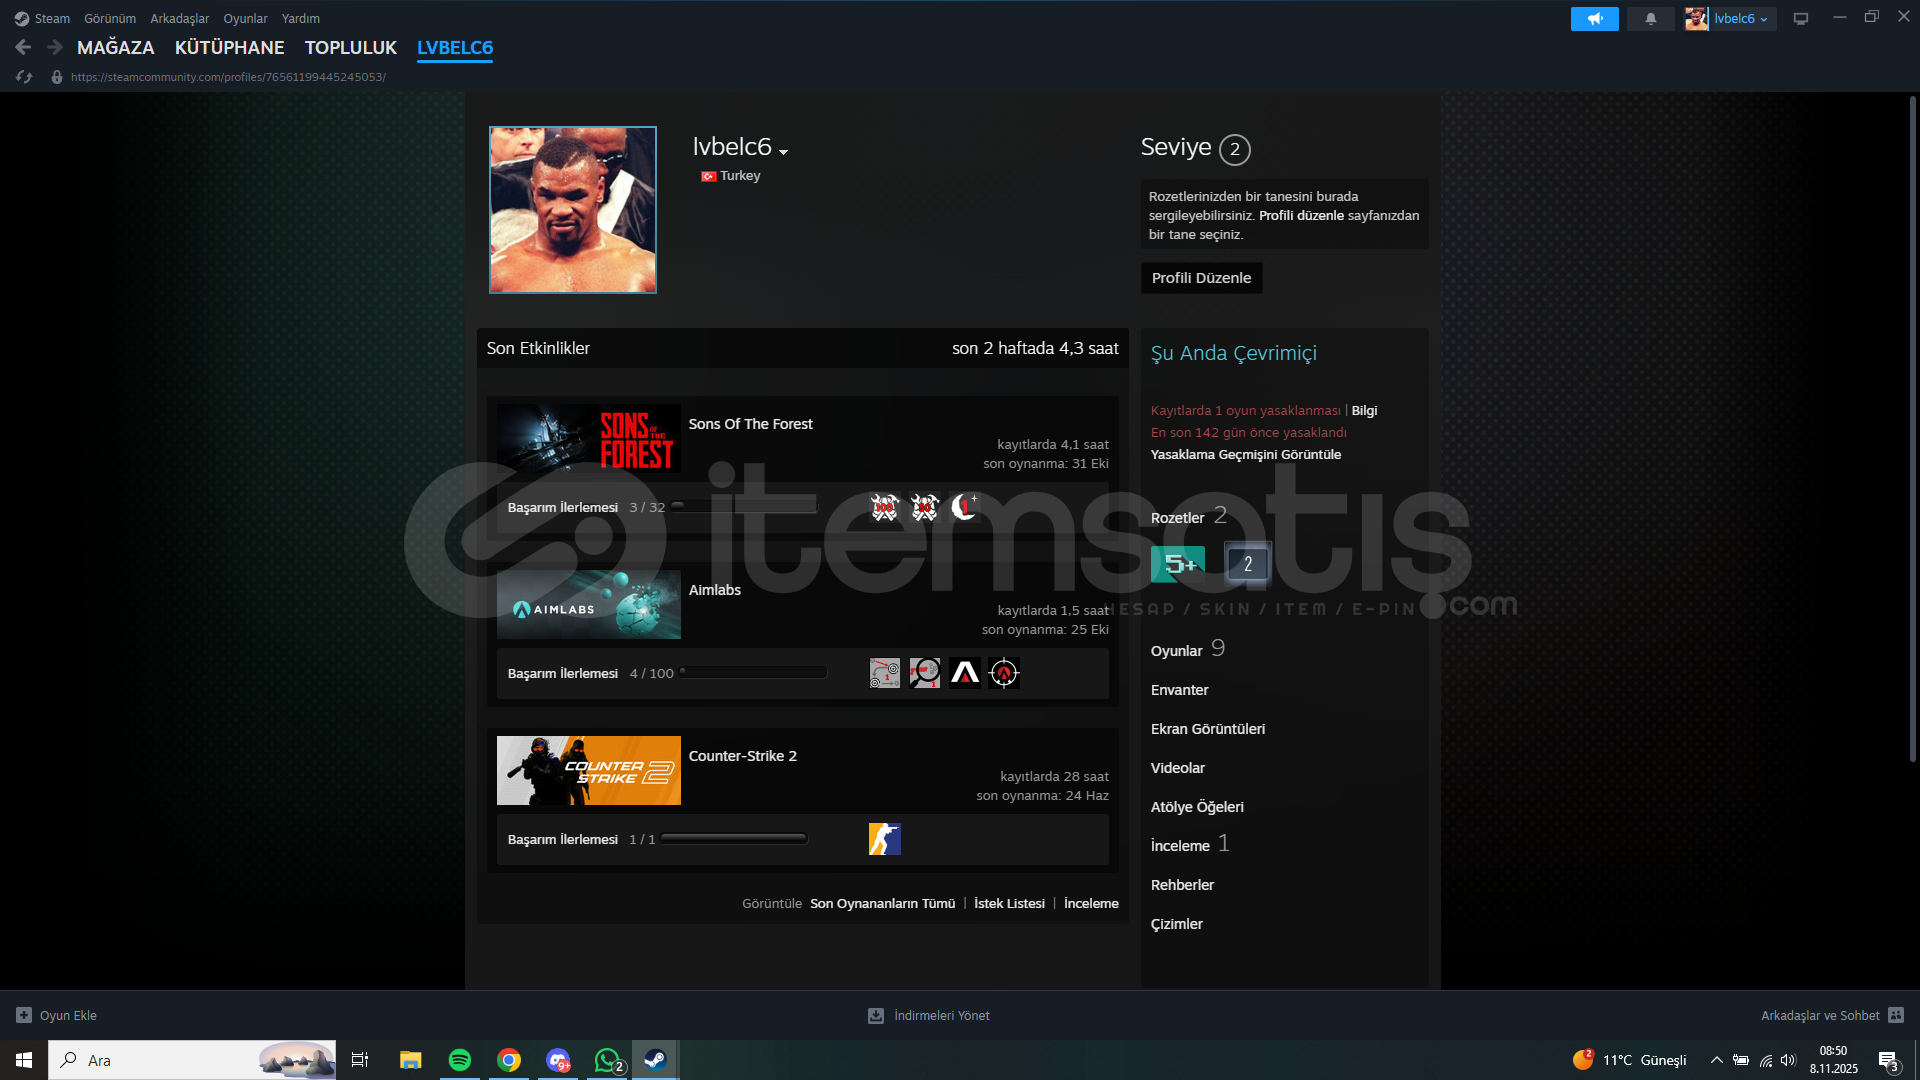Click the Aimlabs logo achievement icon
Screen dimensions: 1920x1080
click(964, 673)
